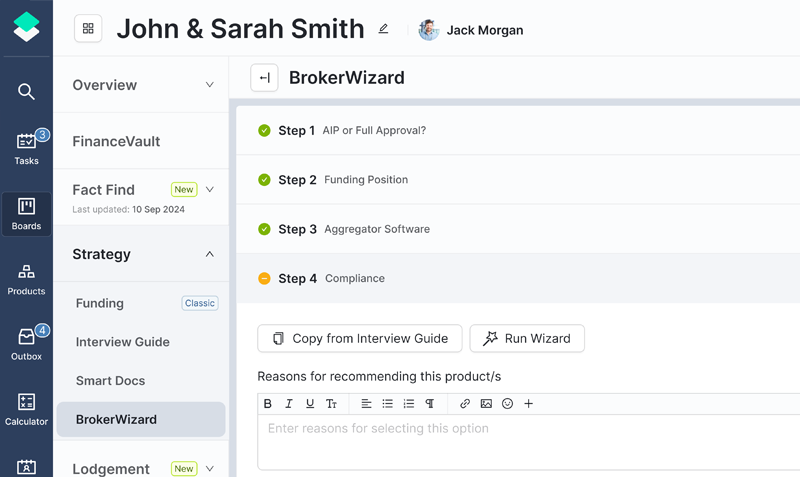
Task: Insert an image using the editor toolbar
Action: coord(486,404)
